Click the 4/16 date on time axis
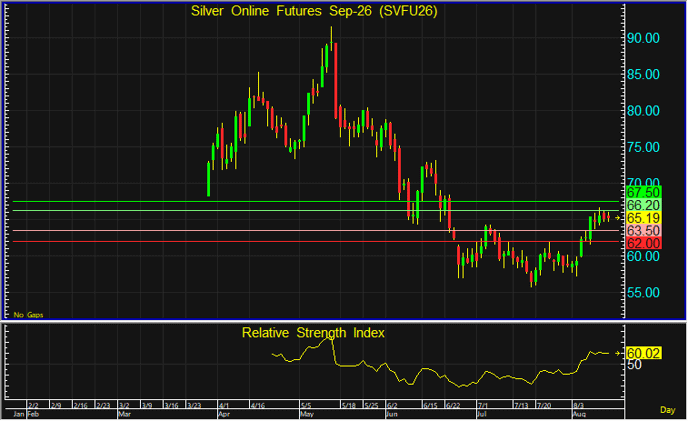The image size is (688, 421). click(258, 405)
